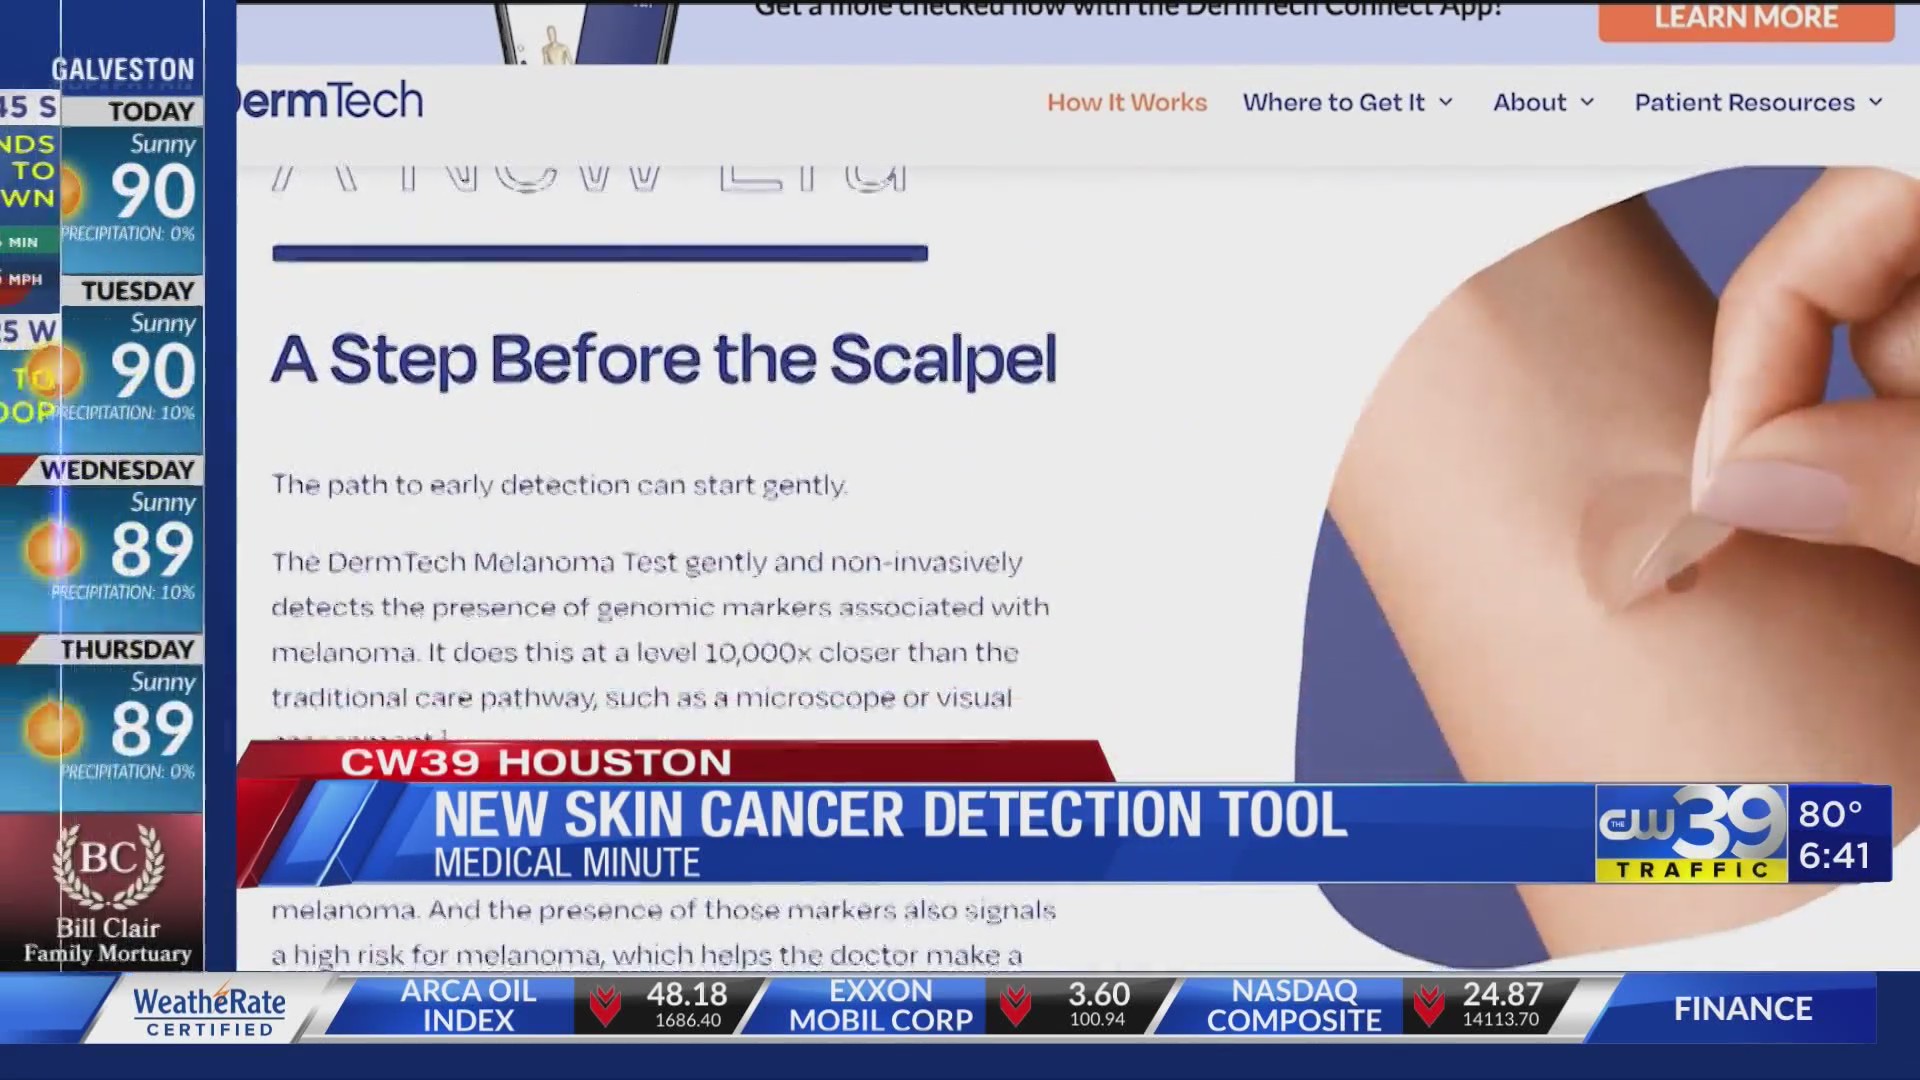The height and width of the screenshot is (1080, 1920).
Task: Click the Galveston forecast header
Action: (x=122, y=69)
